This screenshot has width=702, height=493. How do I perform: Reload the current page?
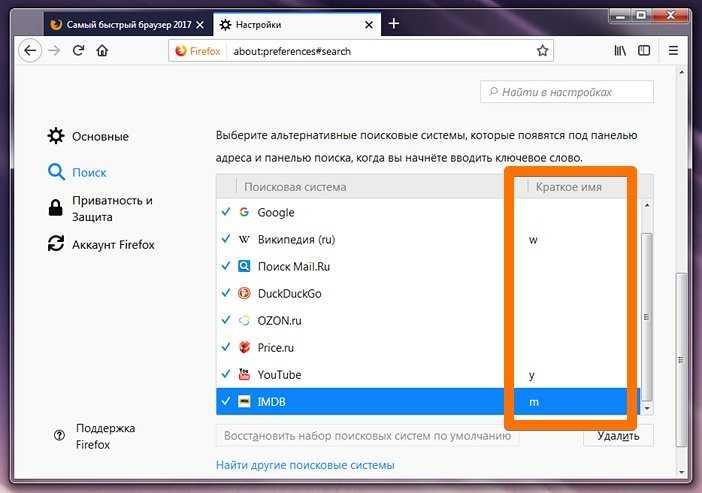78,50
